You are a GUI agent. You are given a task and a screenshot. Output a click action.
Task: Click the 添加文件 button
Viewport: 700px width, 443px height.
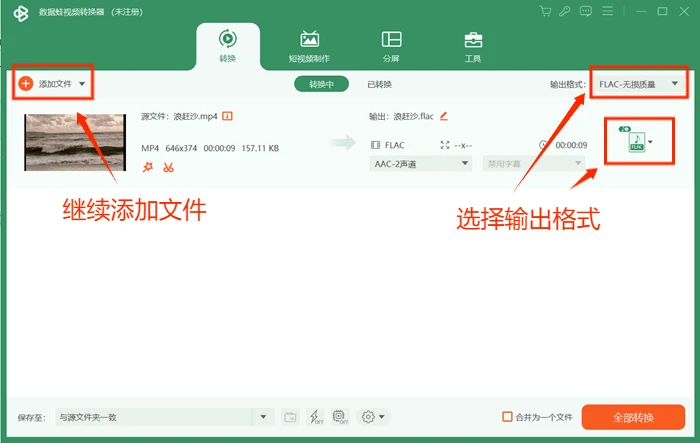click(x=52, y=84)
